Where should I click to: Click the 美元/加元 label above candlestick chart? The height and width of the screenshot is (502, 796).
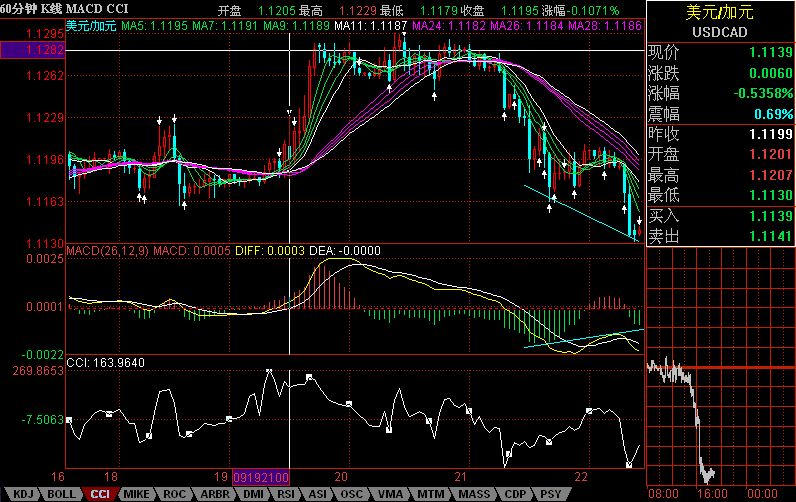tap(91, 25)
